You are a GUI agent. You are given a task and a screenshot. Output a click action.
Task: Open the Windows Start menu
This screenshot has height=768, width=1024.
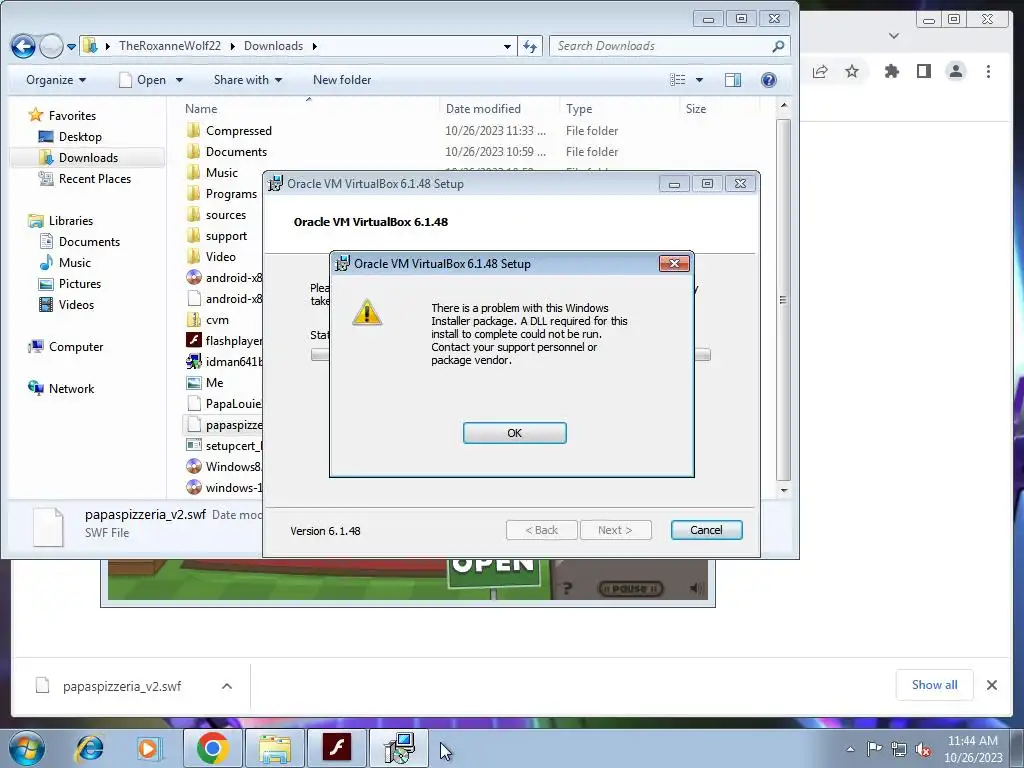point(26,749)
